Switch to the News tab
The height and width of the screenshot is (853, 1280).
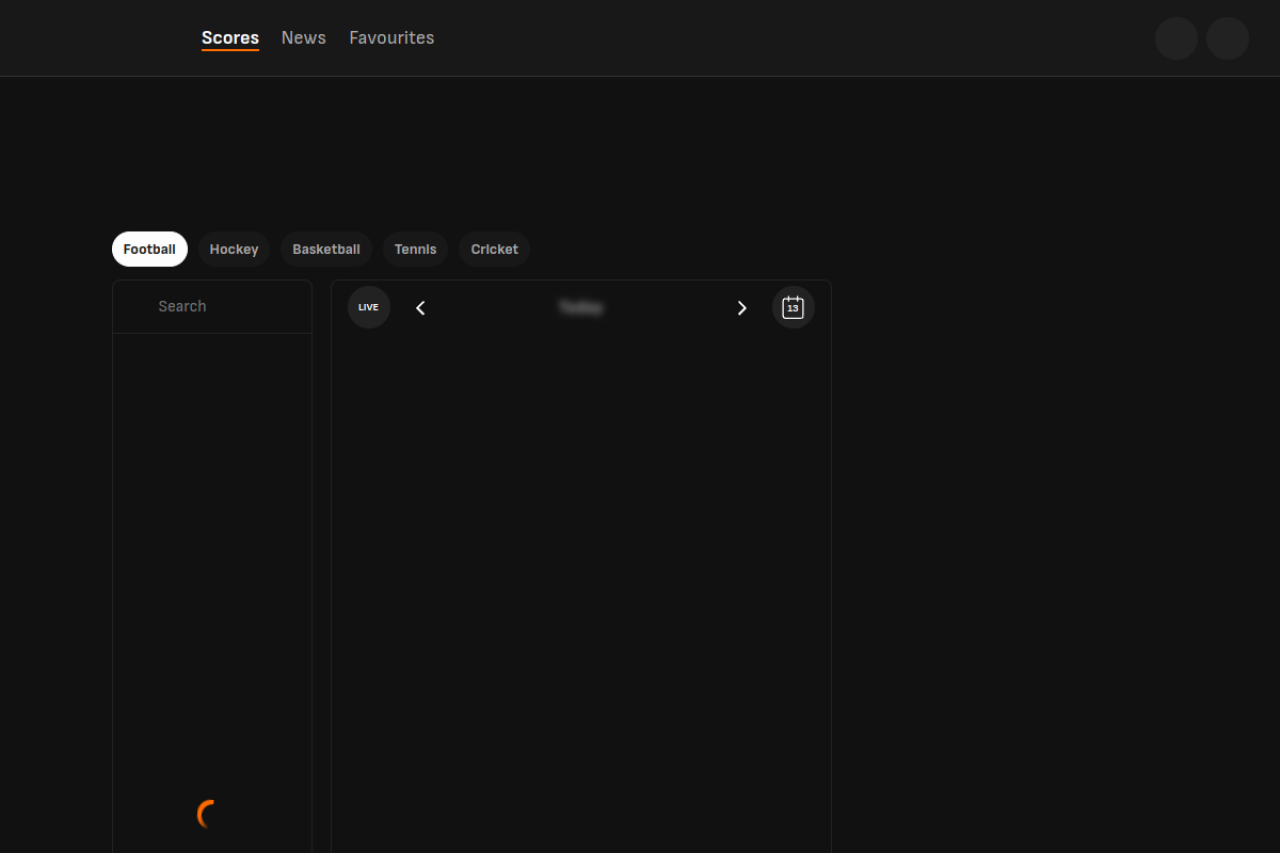303,38
